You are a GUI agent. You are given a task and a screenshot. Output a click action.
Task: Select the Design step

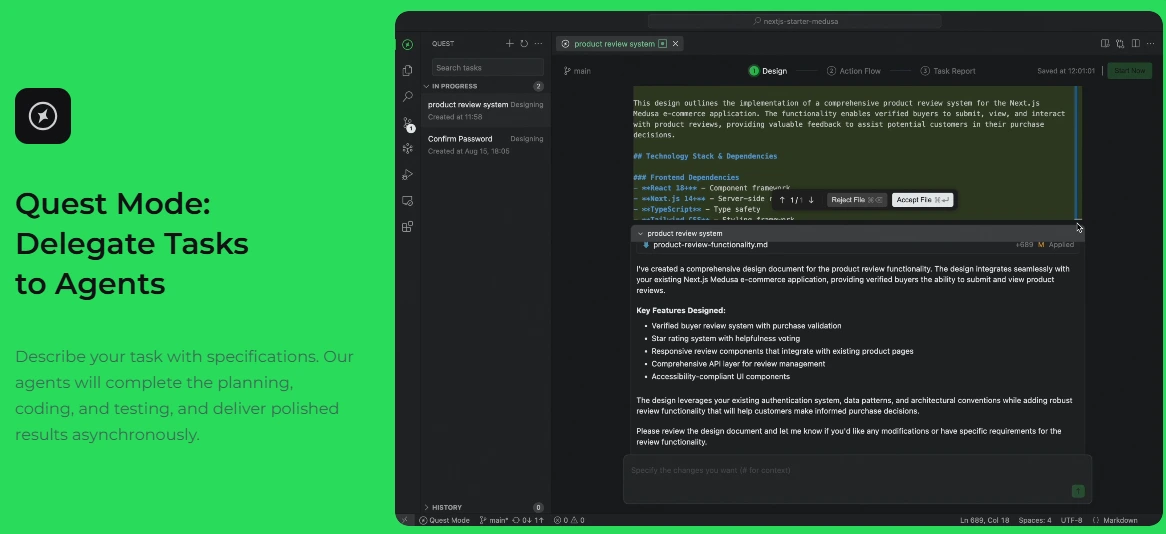point(768,71)
